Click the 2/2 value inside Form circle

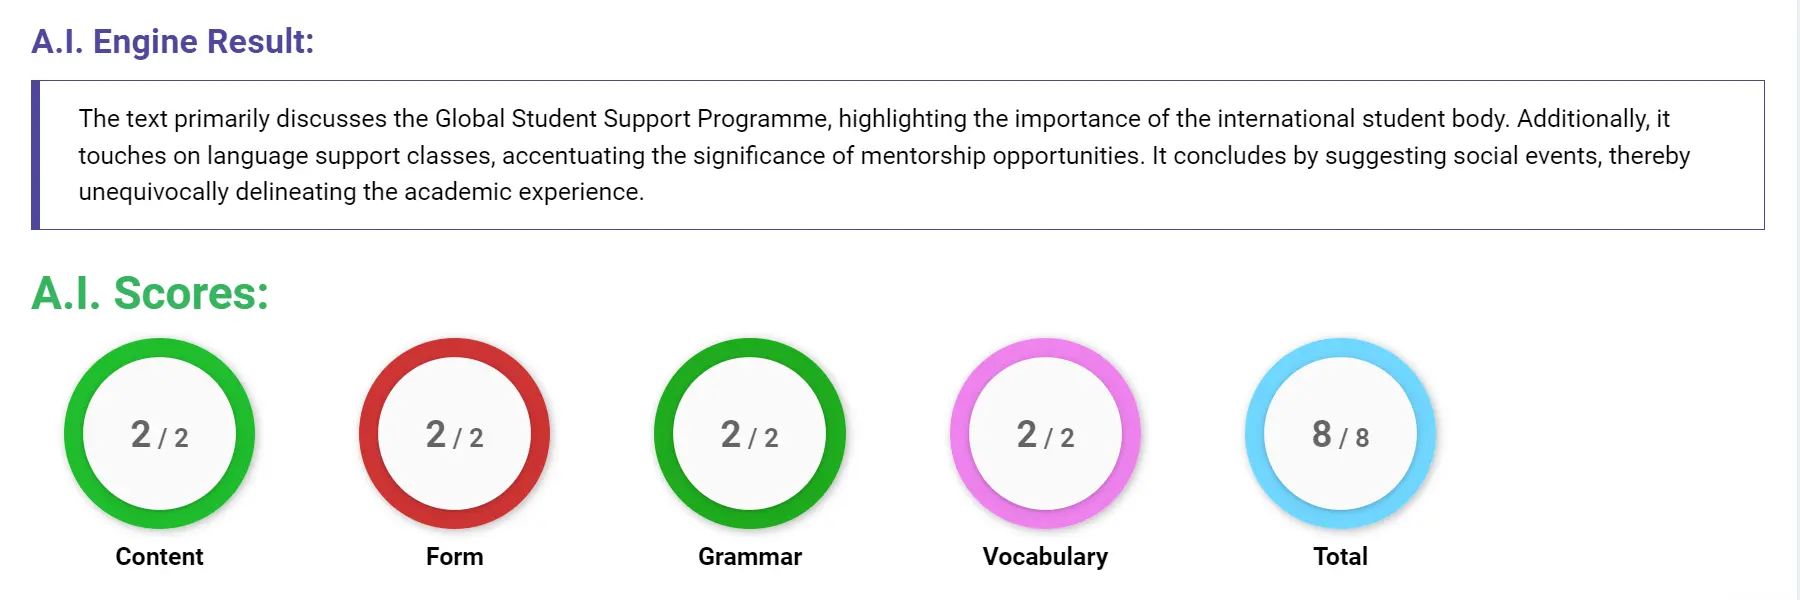point(453,436)
